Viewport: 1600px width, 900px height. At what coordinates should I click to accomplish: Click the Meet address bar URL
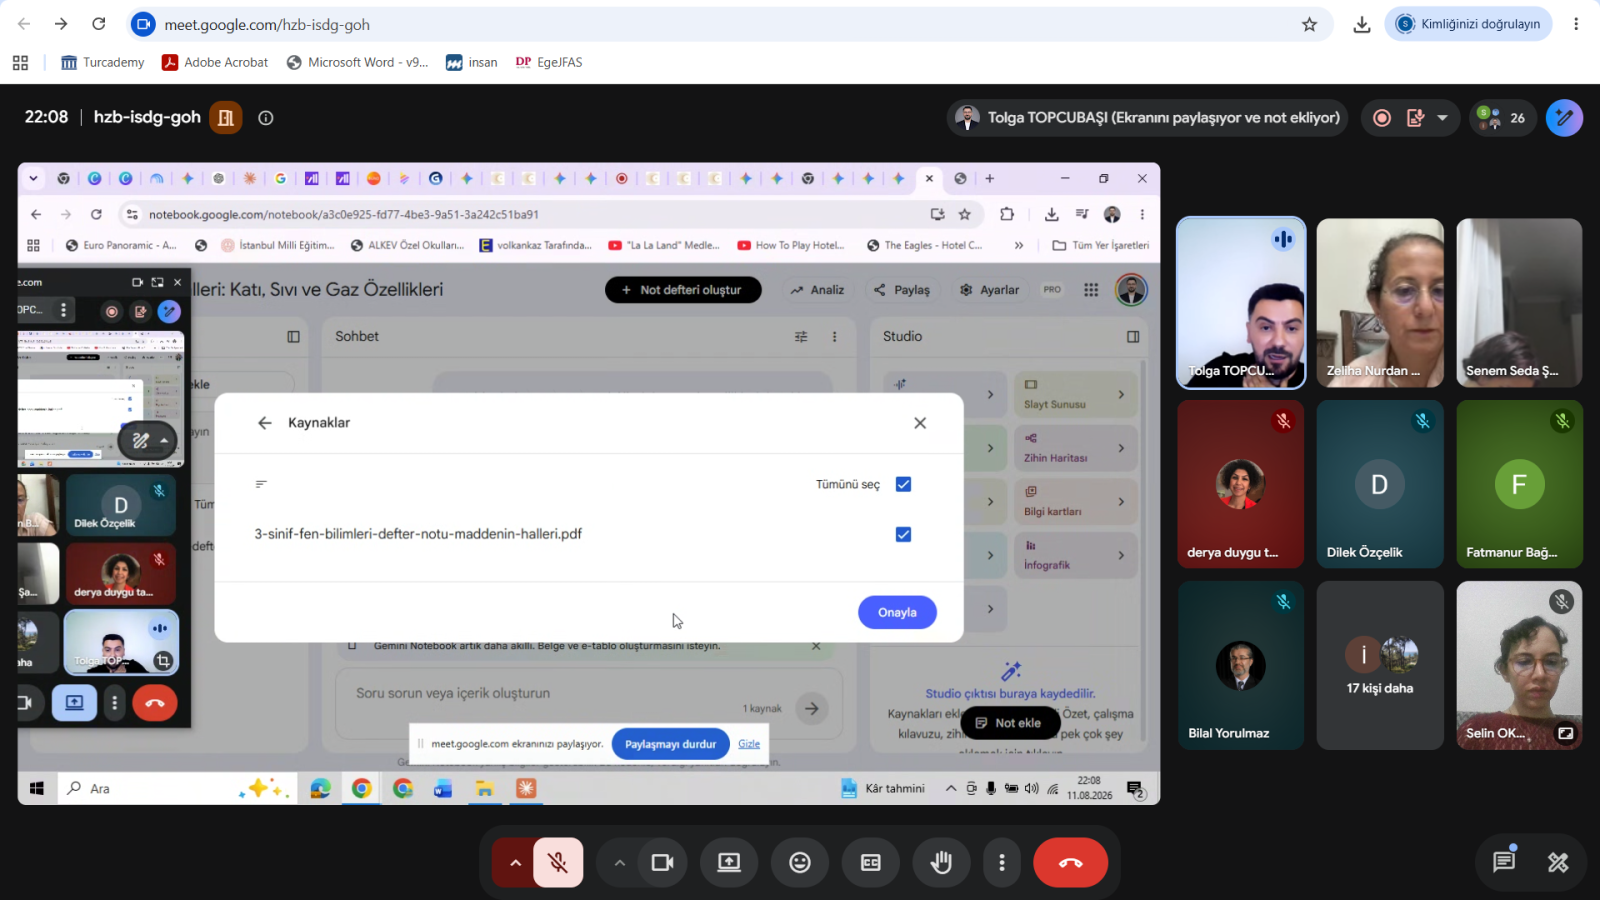click(x=267, y=25)
